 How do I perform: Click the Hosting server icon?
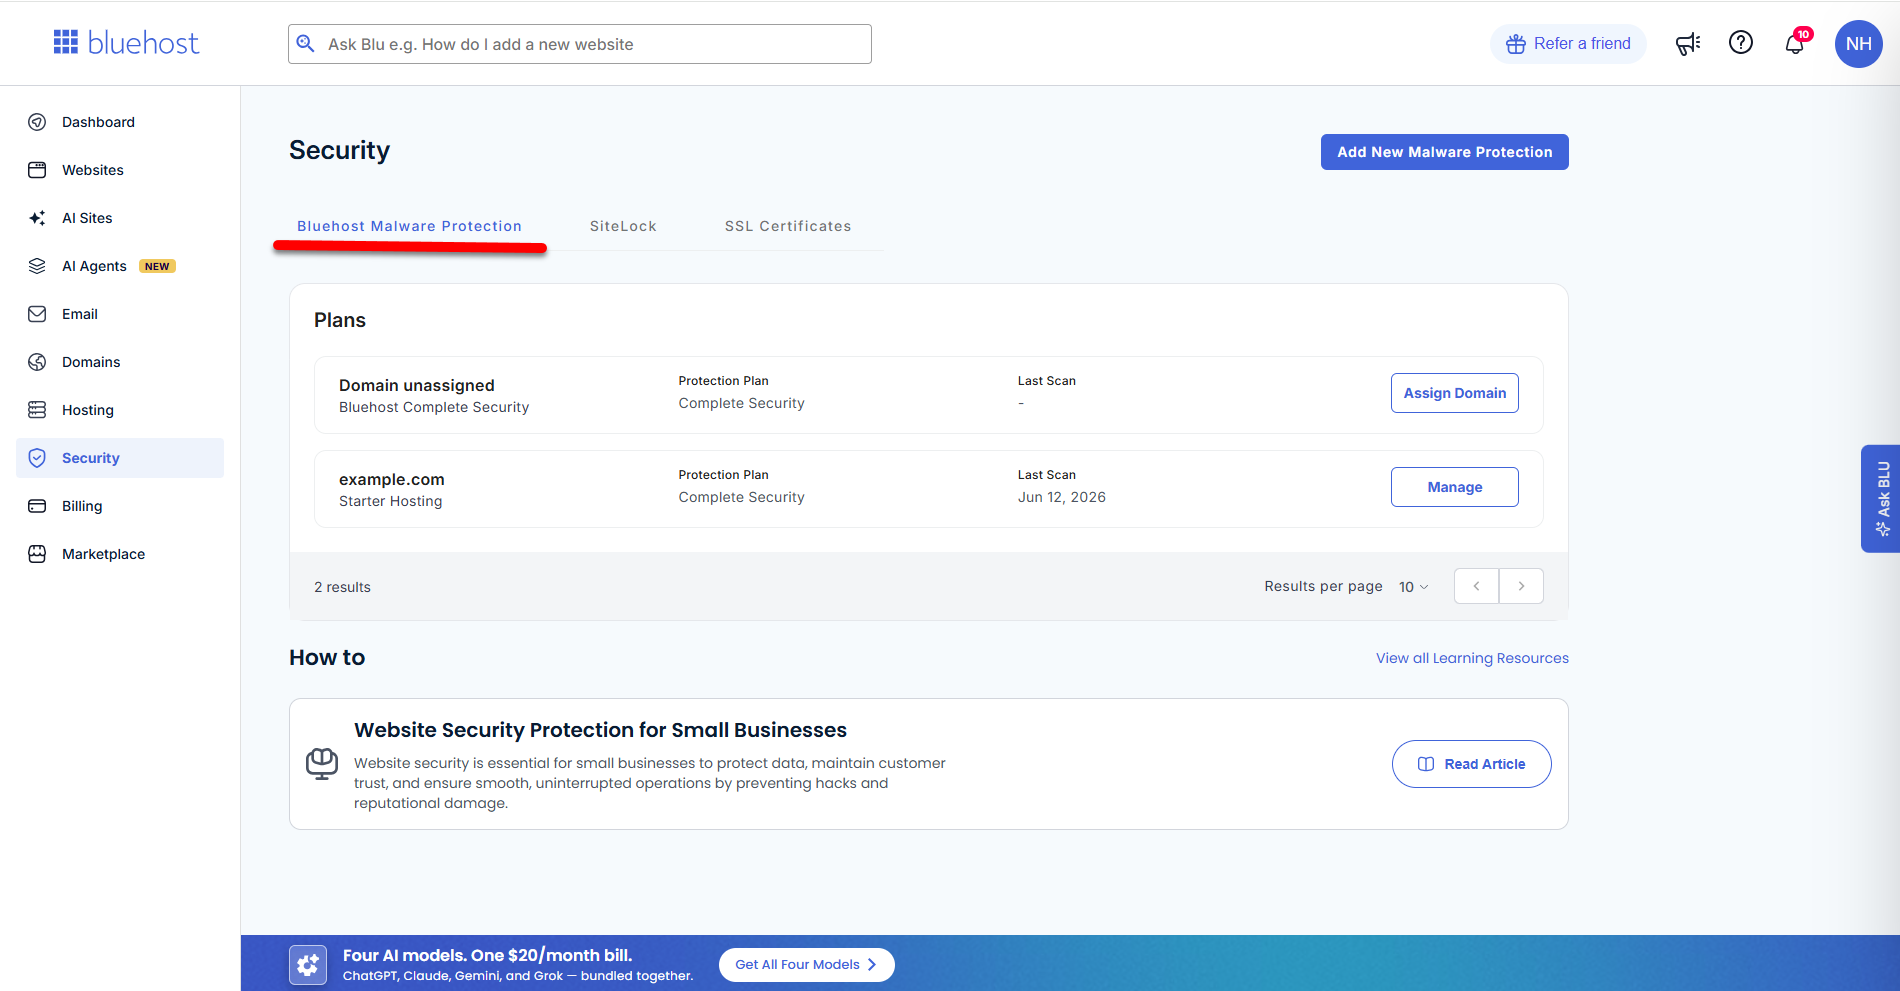click(37, 410)
